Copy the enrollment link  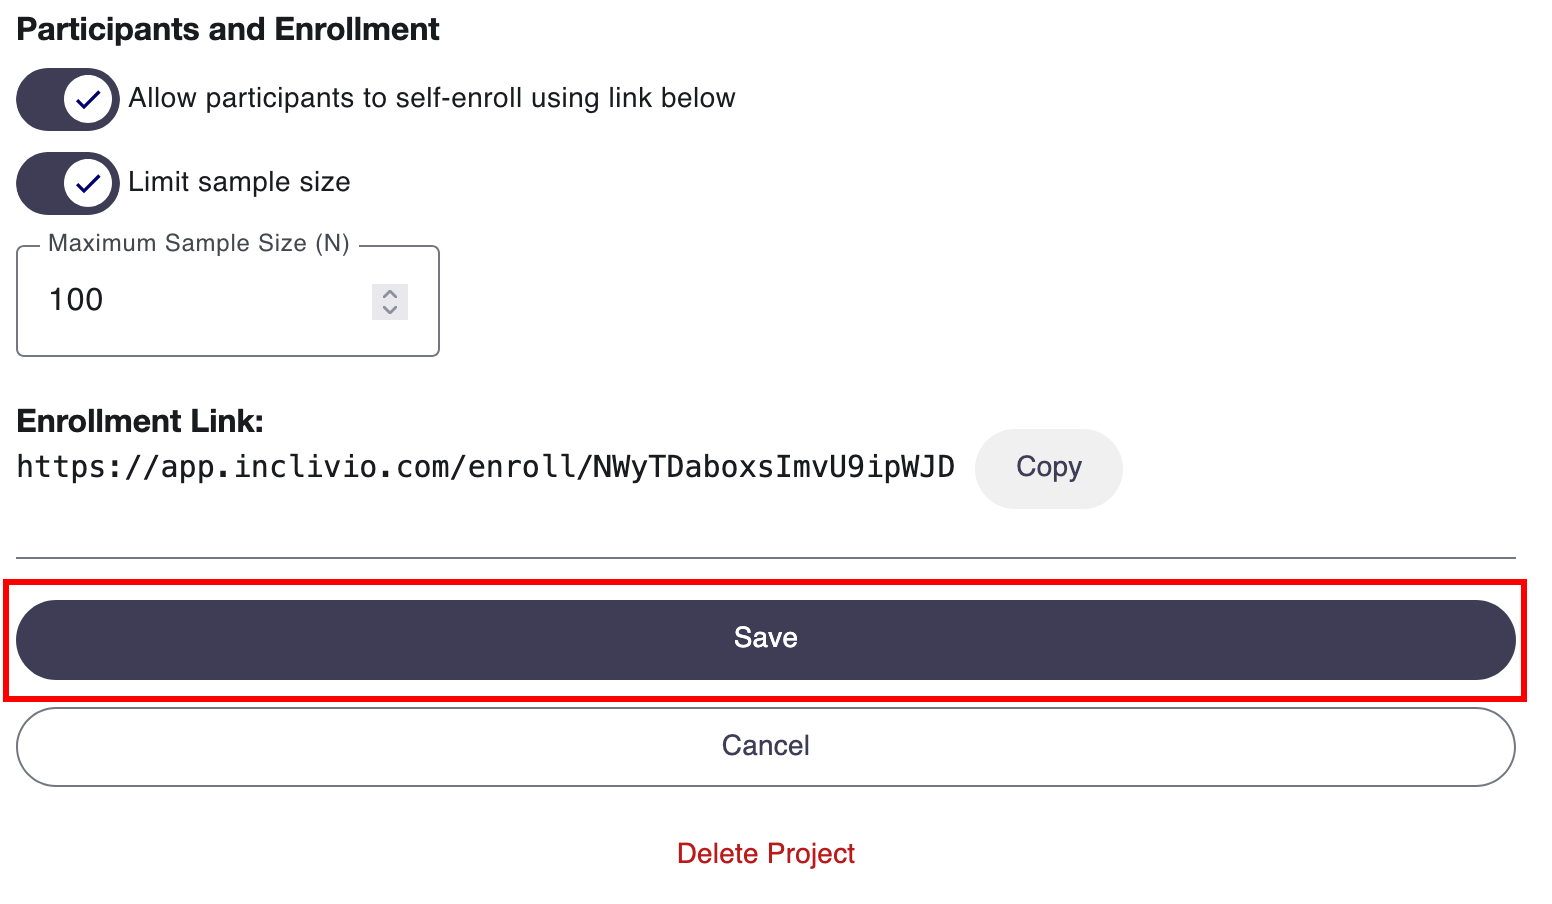[x=1049, y=468]
